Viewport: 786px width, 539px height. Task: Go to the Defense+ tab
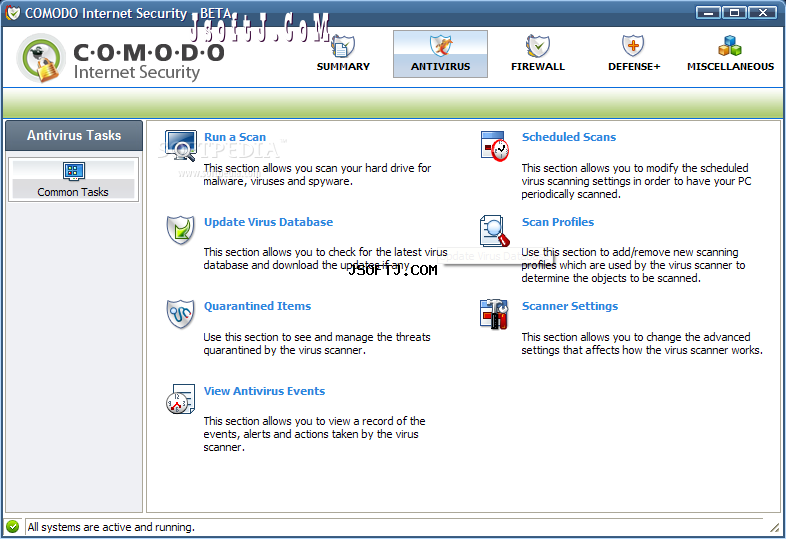(634, 54)
